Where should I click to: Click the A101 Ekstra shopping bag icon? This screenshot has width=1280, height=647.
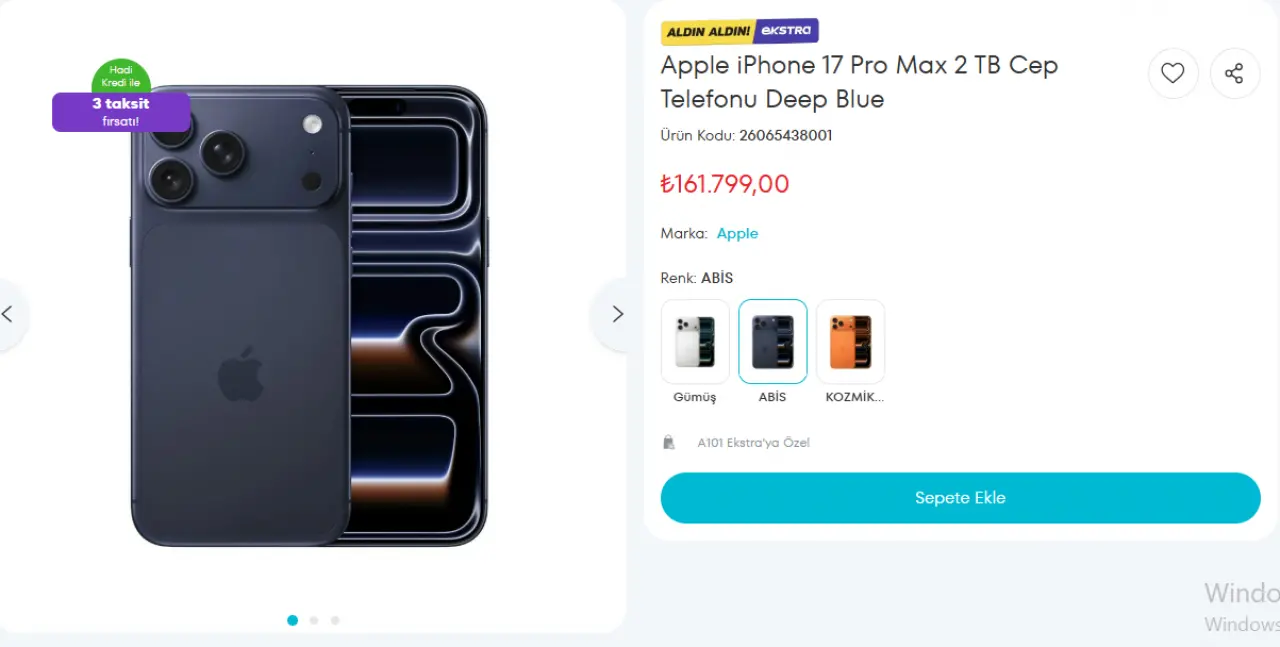[669, 442]
